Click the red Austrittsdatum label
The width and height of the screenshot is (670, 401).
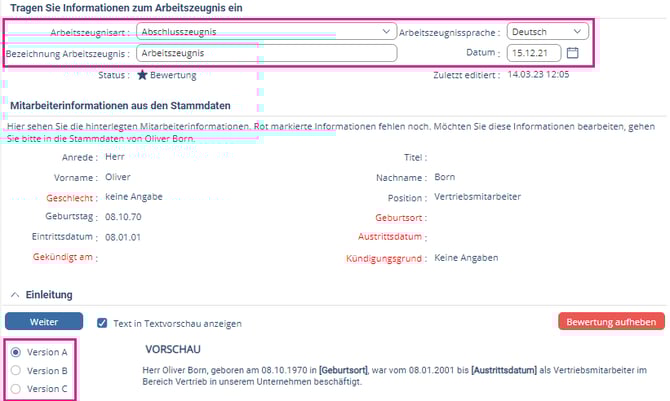390,236
